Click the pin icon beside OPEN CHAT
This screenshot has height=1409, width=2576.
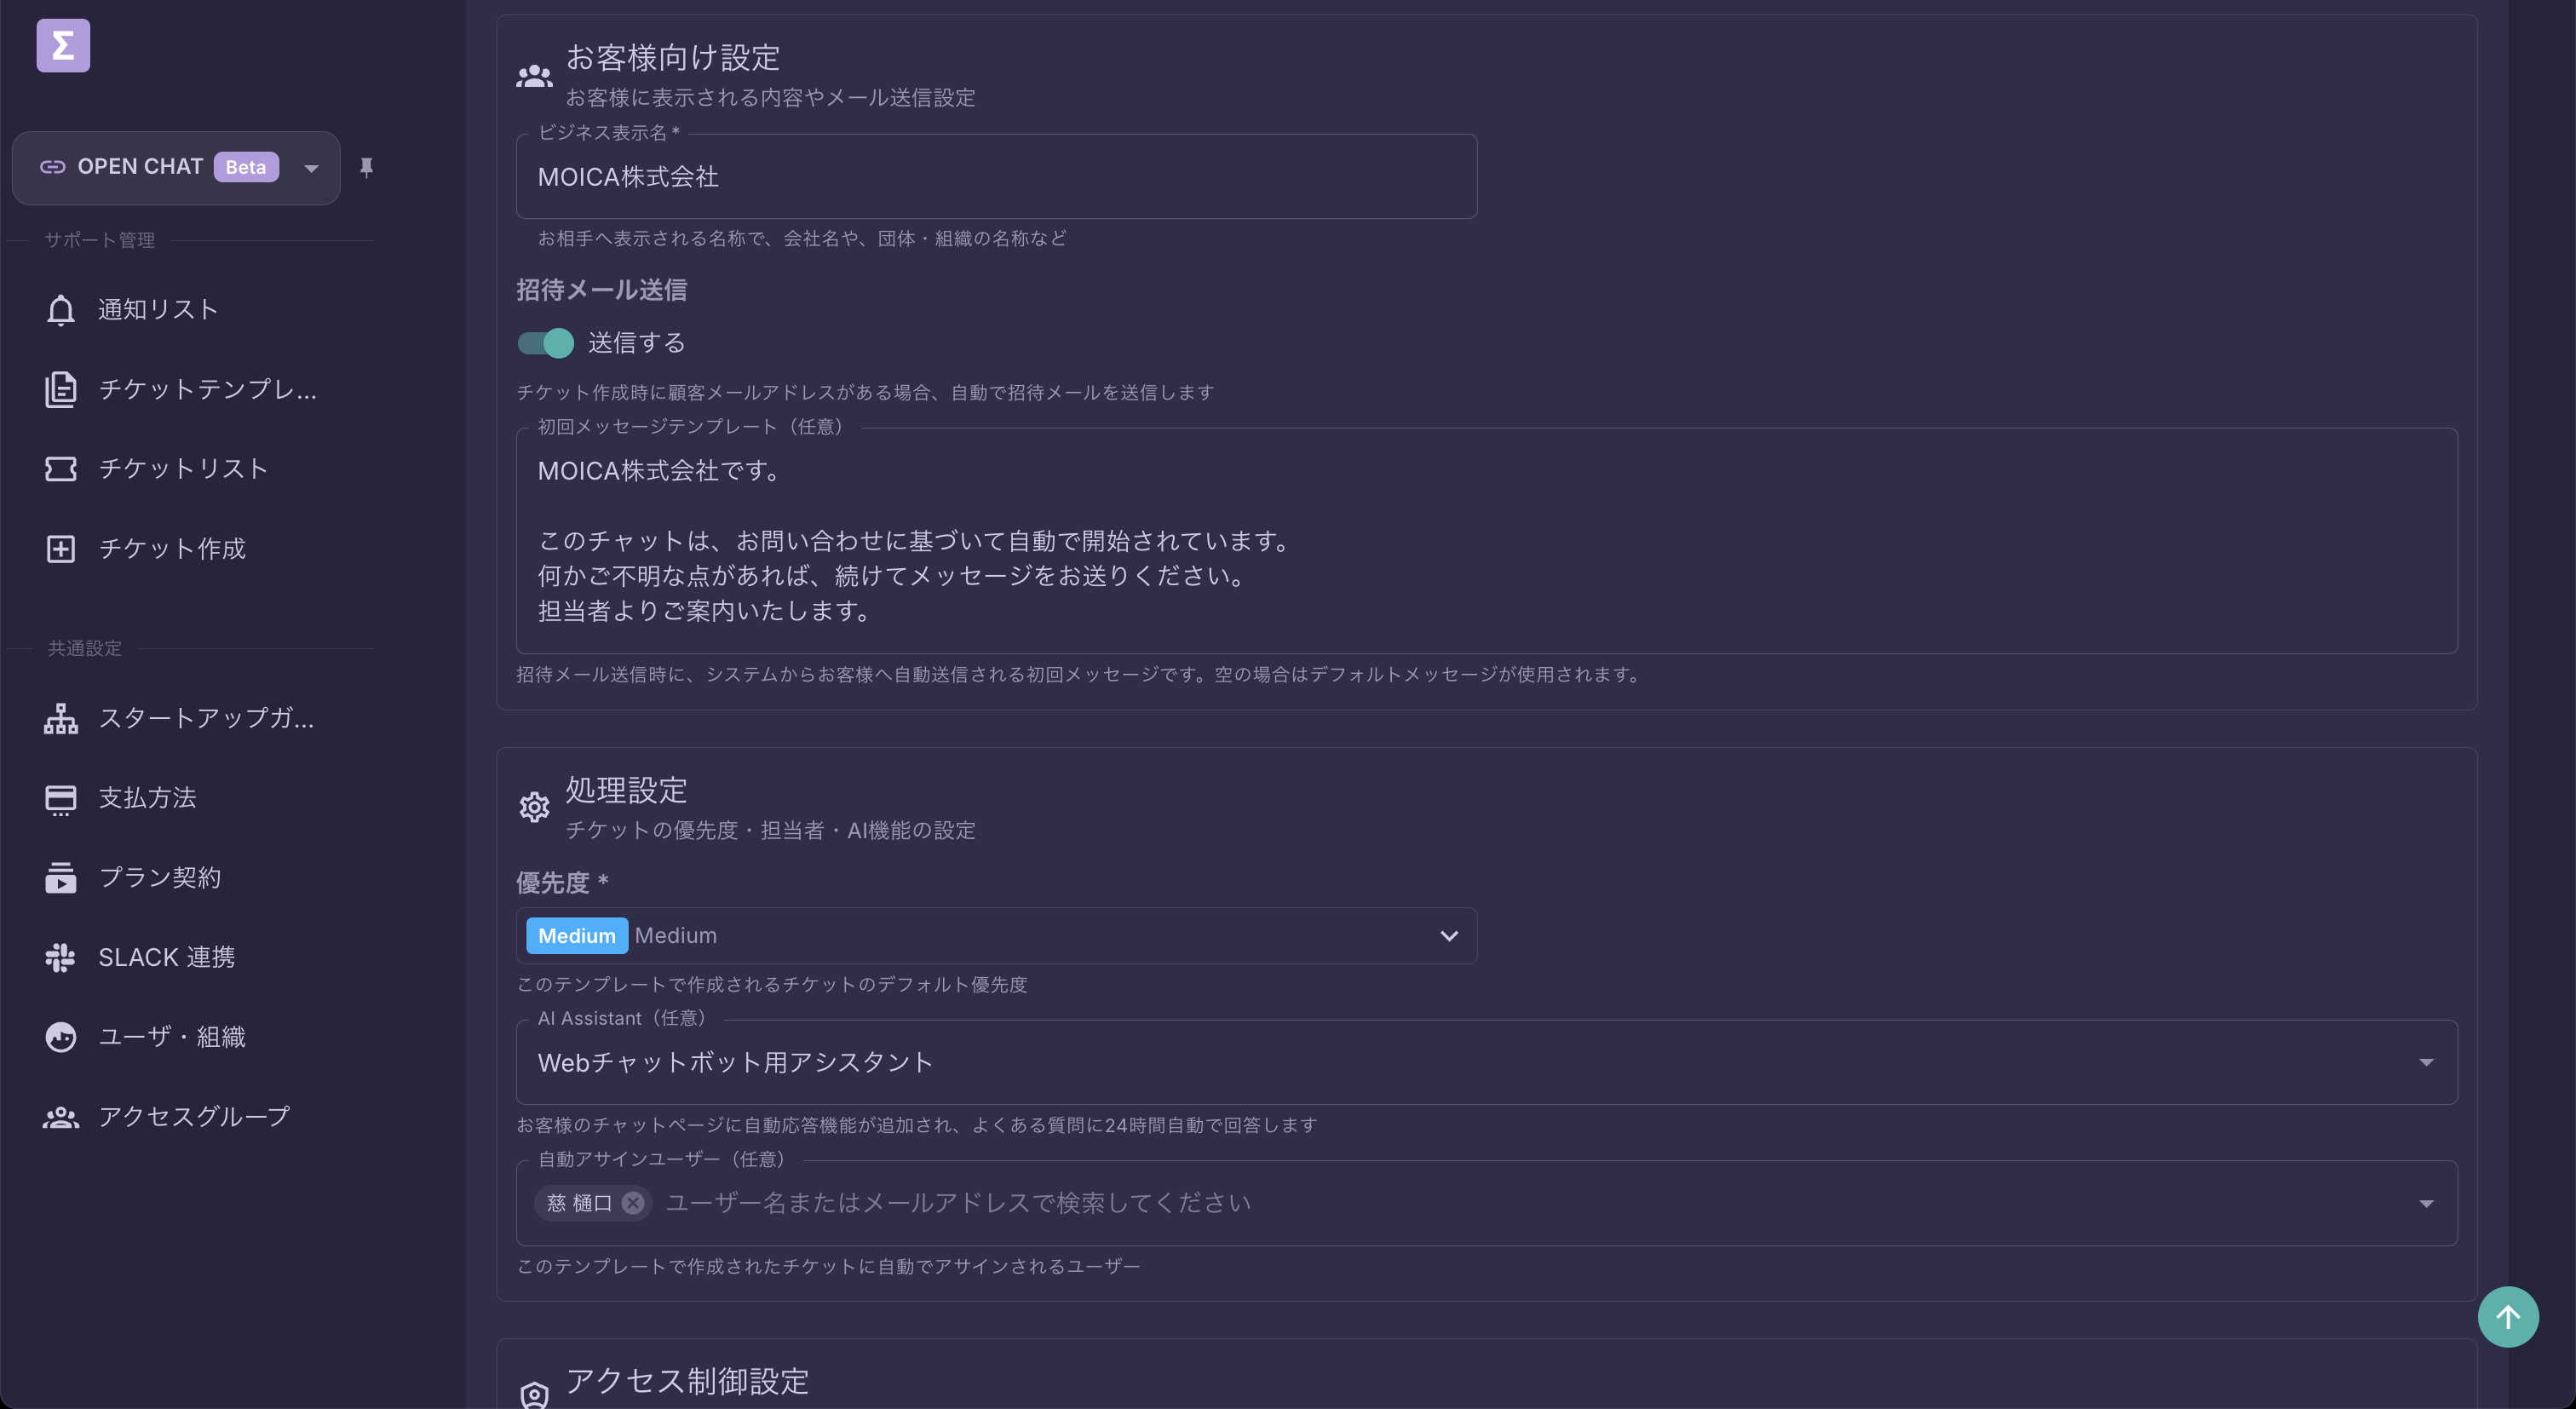pos(366,168)
